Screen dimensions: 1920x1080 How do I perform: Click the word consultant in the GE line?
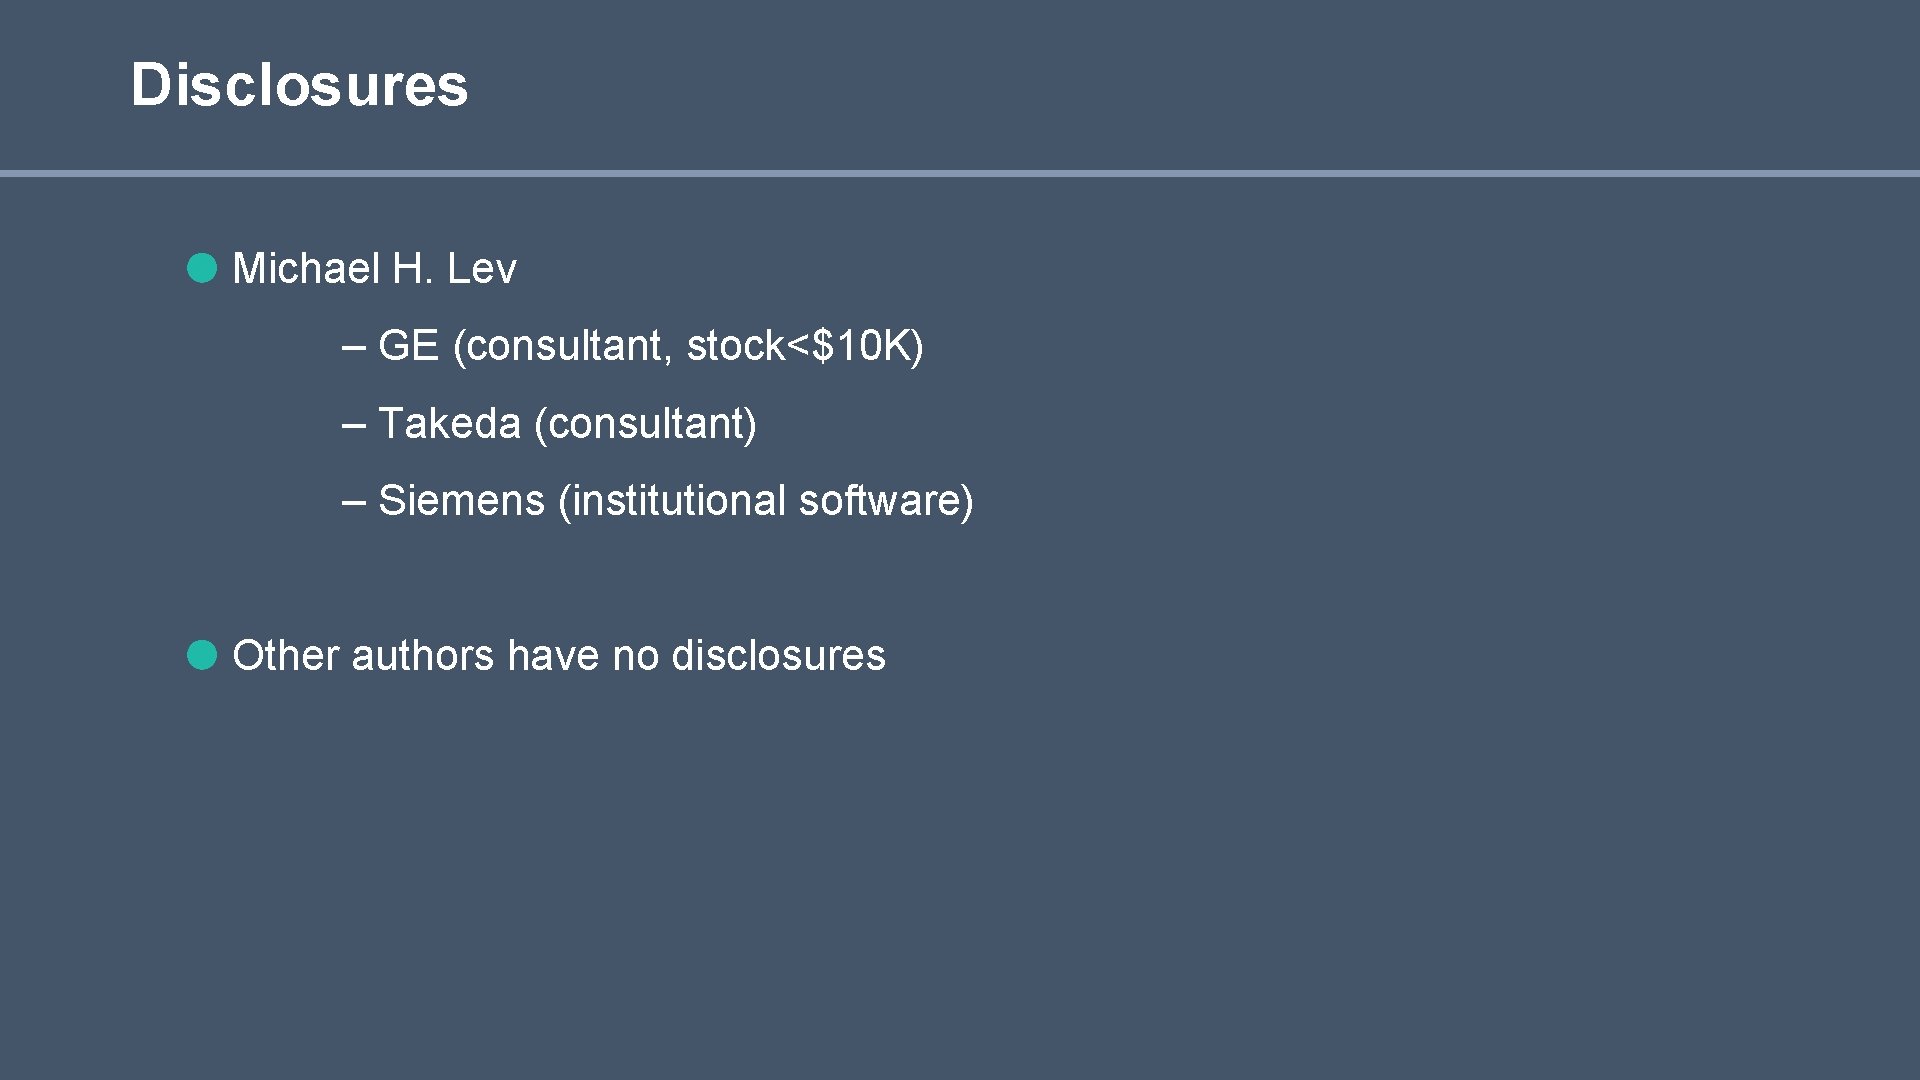point(565,346)
